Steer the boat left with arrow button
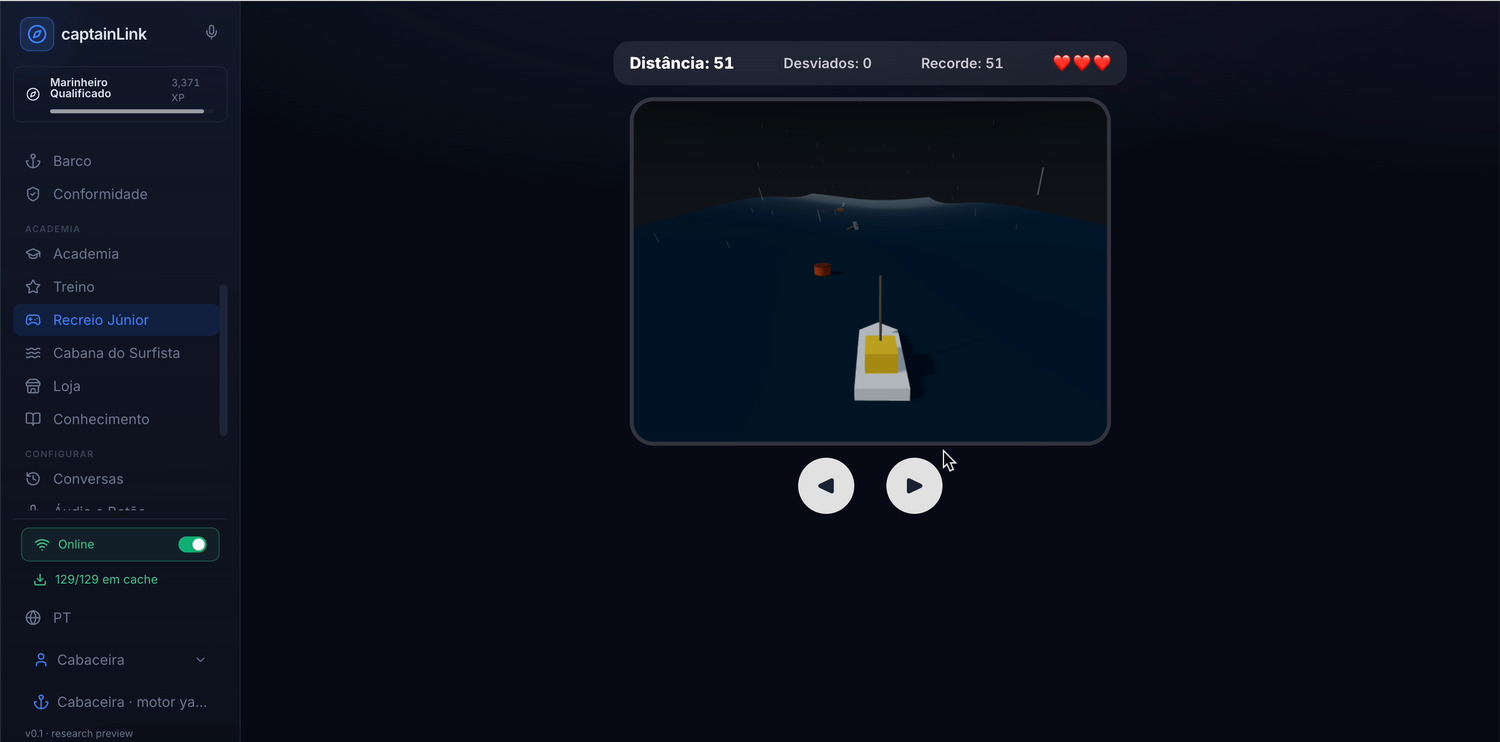This screenshot has height=742, width=1500. pyautogui.click(x=826, y=486)
